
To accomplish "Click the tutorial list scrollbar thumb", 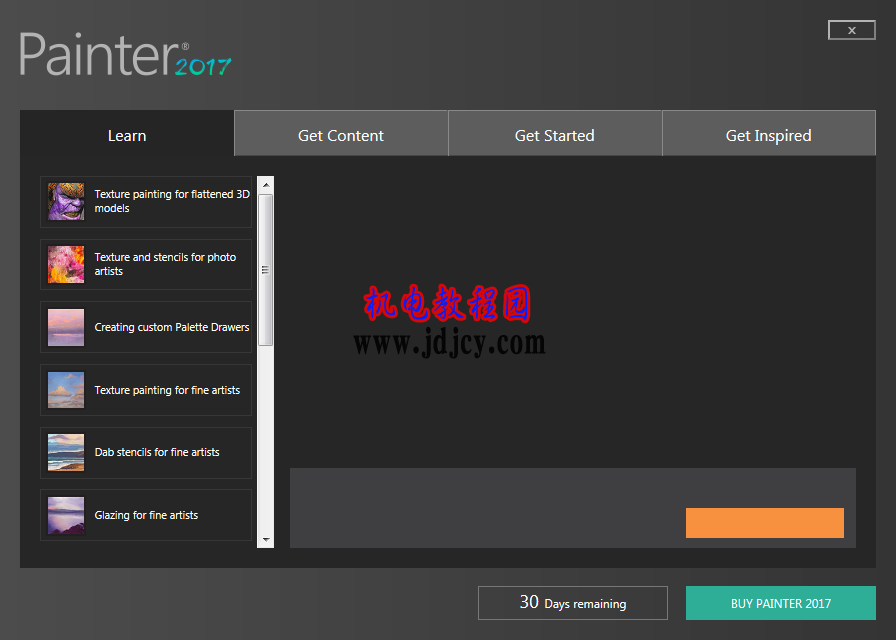I will (x=266, y=270).
